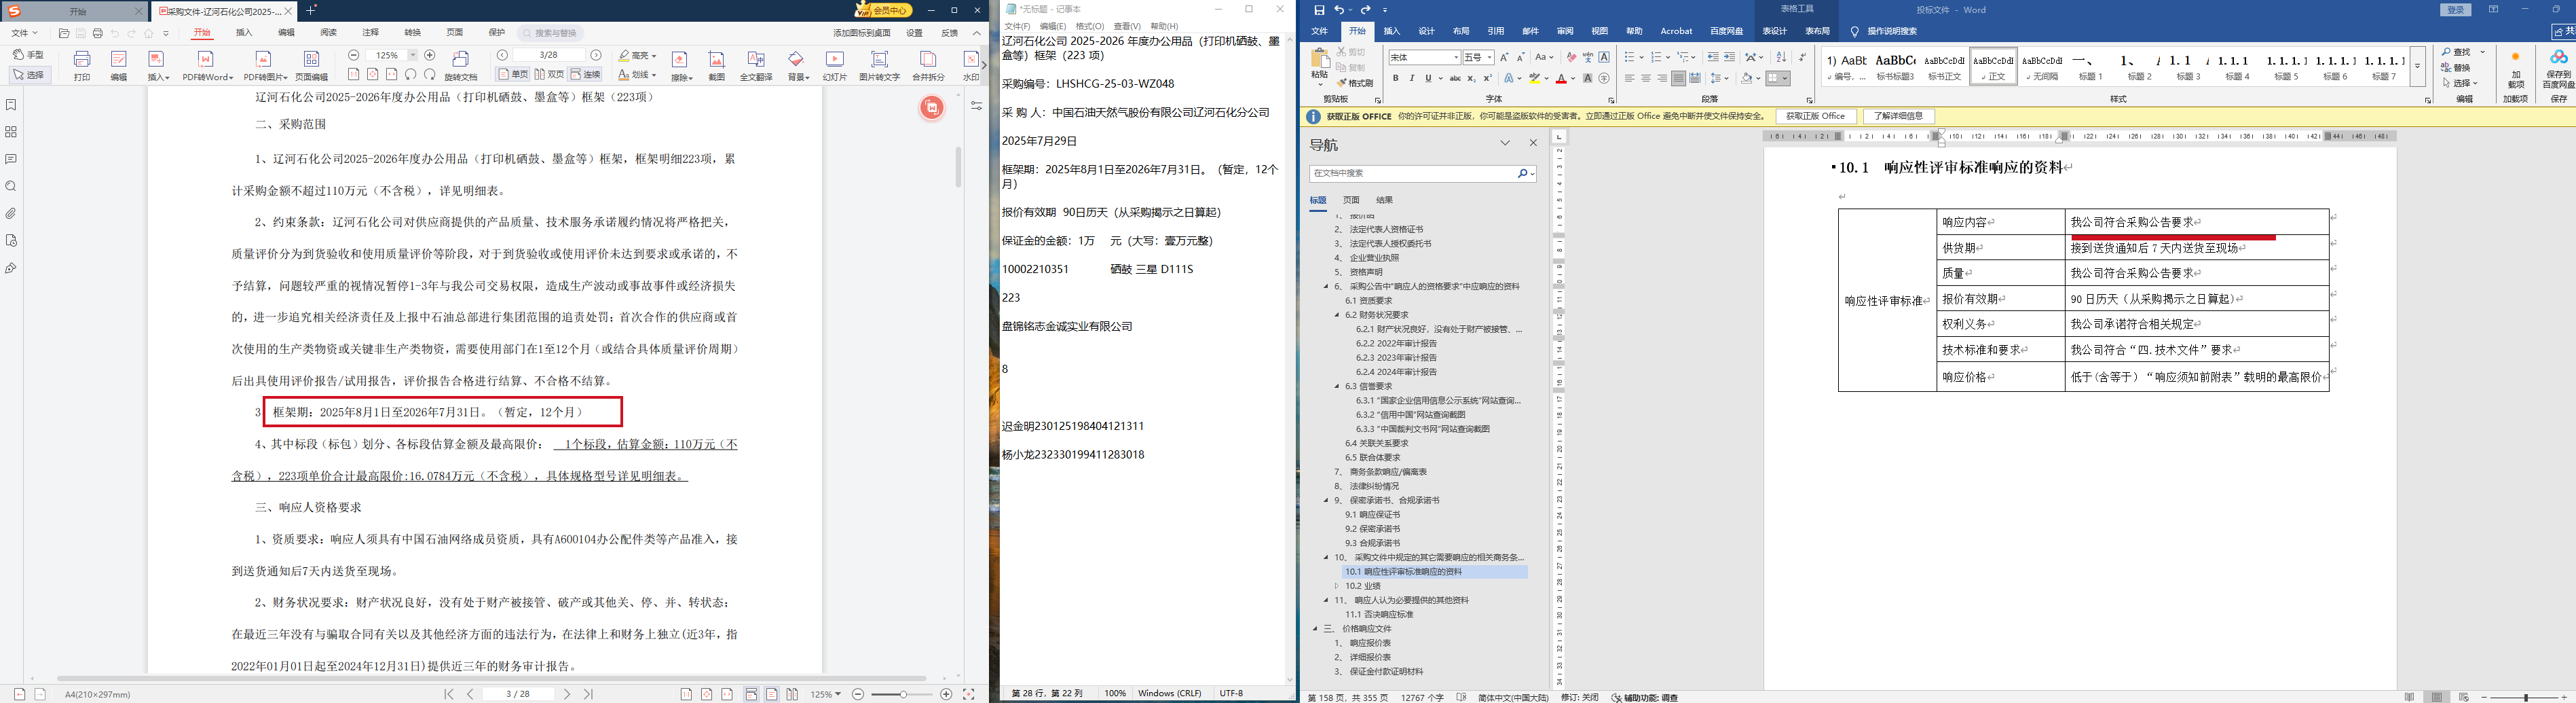Screen dimensions: 2576x703
Task: Adjust the PDF reader zoom slider
Action: 902,694
